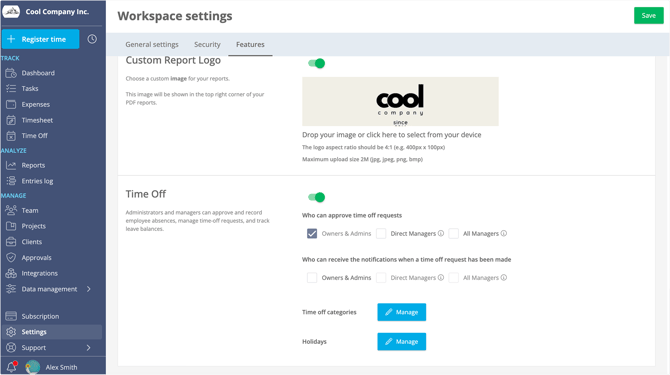This screenshot has height=375, width=670.
Task: Click 'Drop your image or click here' text
Action: coord(391,135)
